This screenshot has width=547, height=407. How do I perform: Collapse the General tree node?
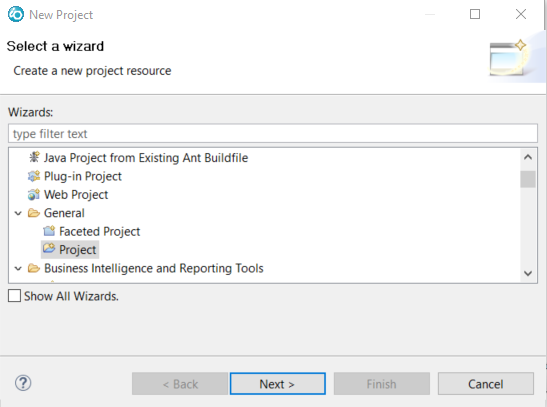pyautogui.click(x=18, y=213)
